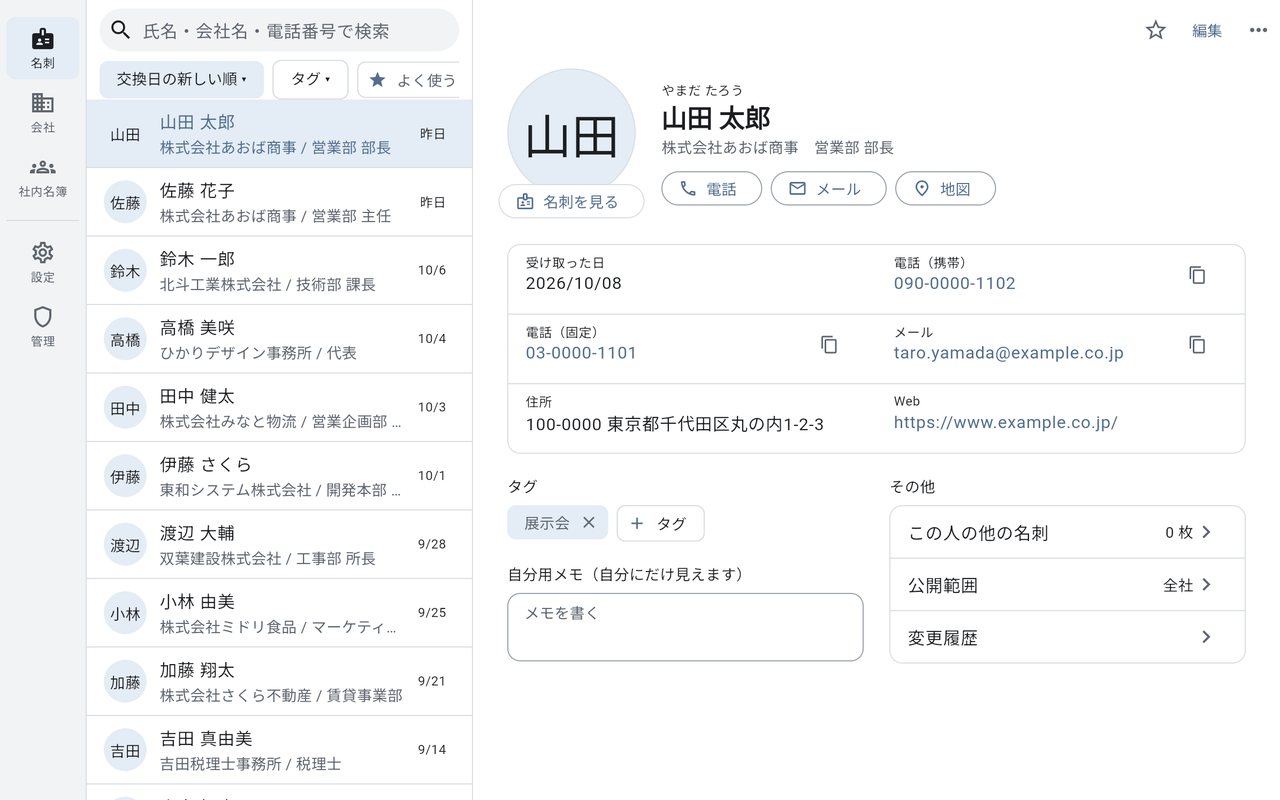The image size is (1280, 800).
Task: Click the personal memo text area
Action: 685,627
